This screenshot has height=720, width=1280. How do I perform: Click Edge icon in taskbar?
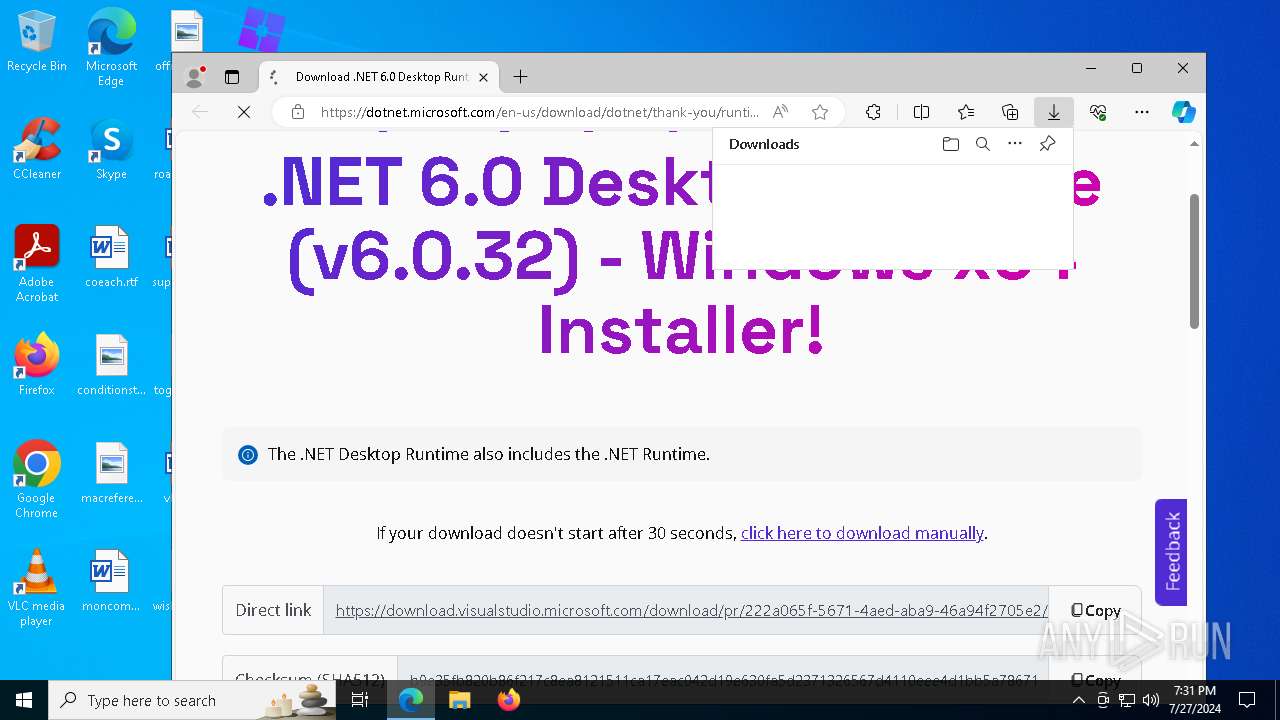pyautogui.click(x=410, y=700)
